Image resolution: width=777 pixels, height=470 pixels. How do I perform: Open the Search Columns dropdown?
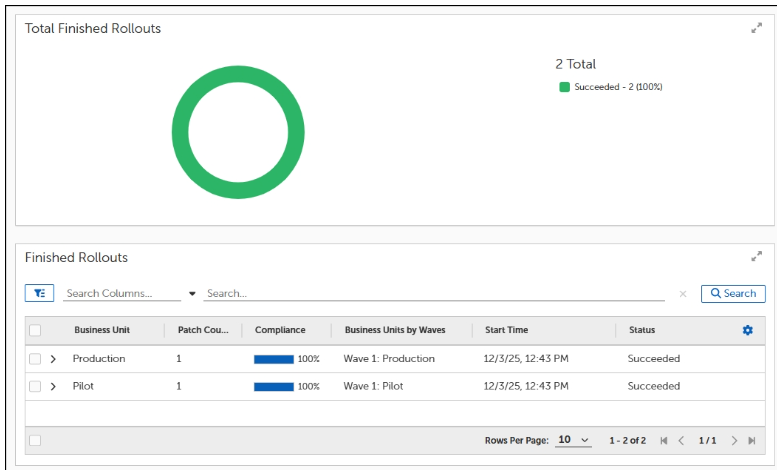point(192,294)
